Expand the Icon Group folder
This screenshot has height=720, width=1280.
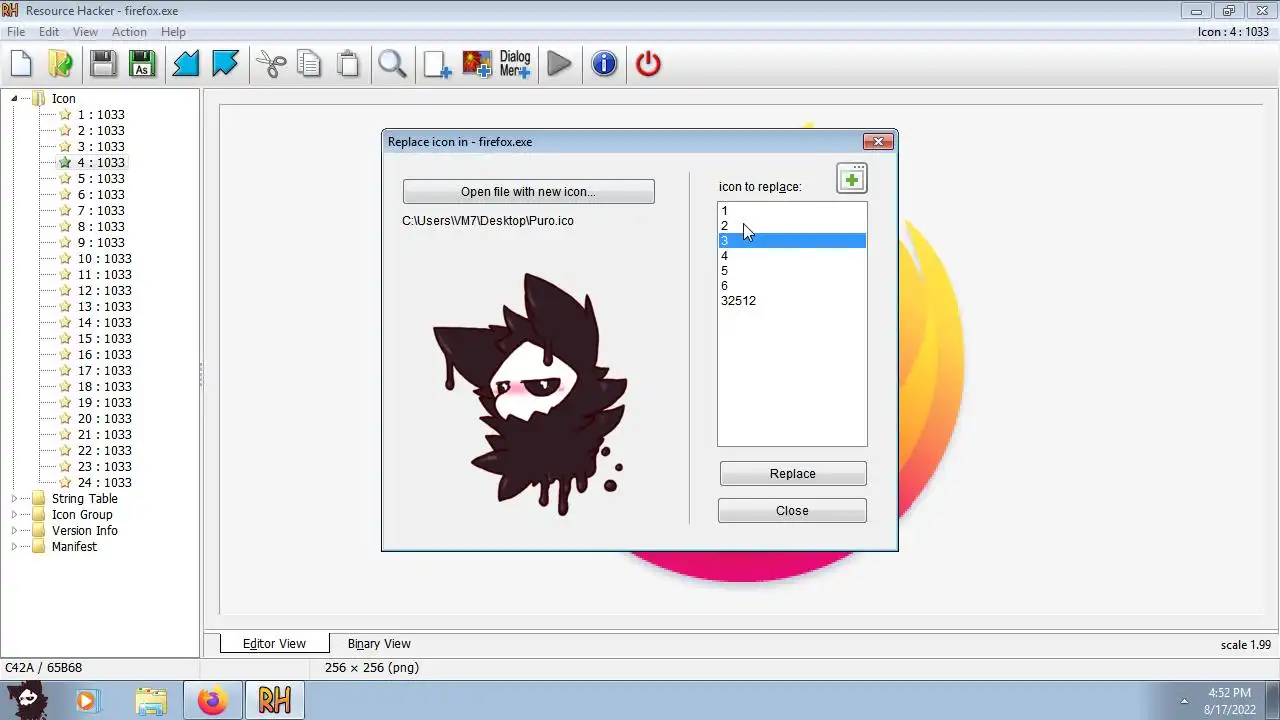14,514
